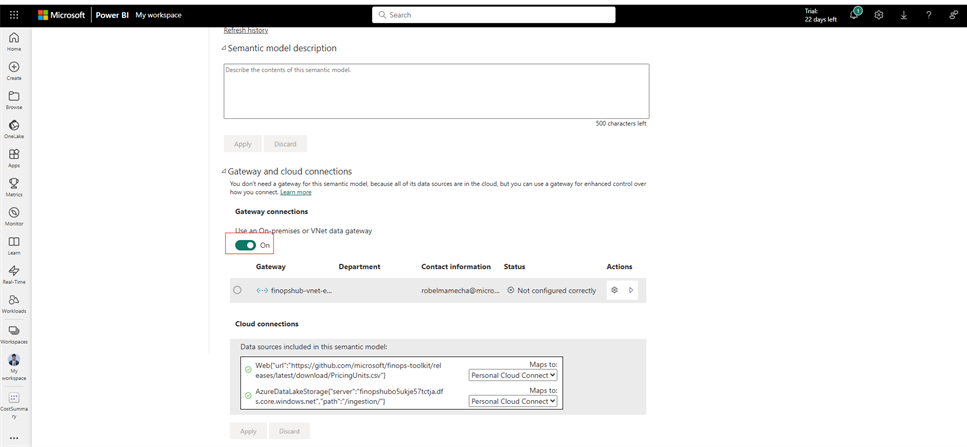The image size is (967, 447).
Task: Open Real-Time hub from sidebar
Action: tap(14, 275)
